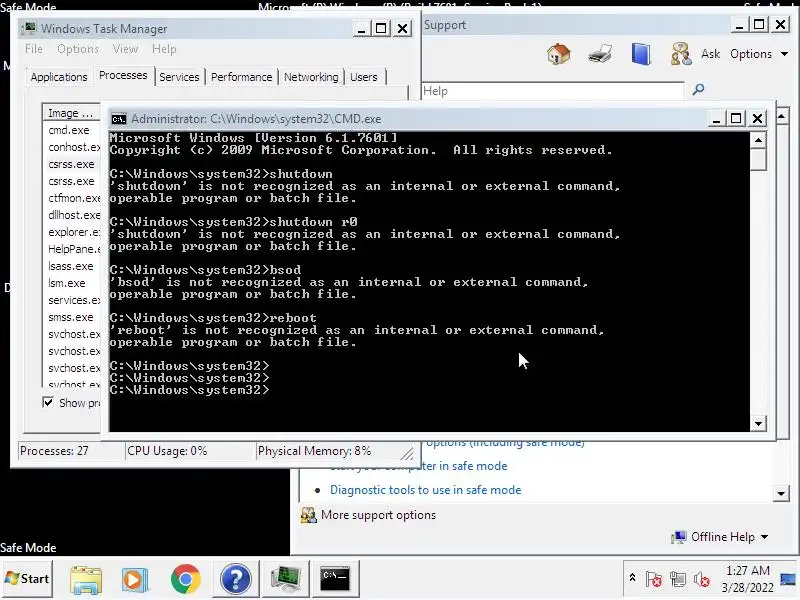The image size is (800, 600).
Task: Switch to the Performance tab
Action: [241, 77]
